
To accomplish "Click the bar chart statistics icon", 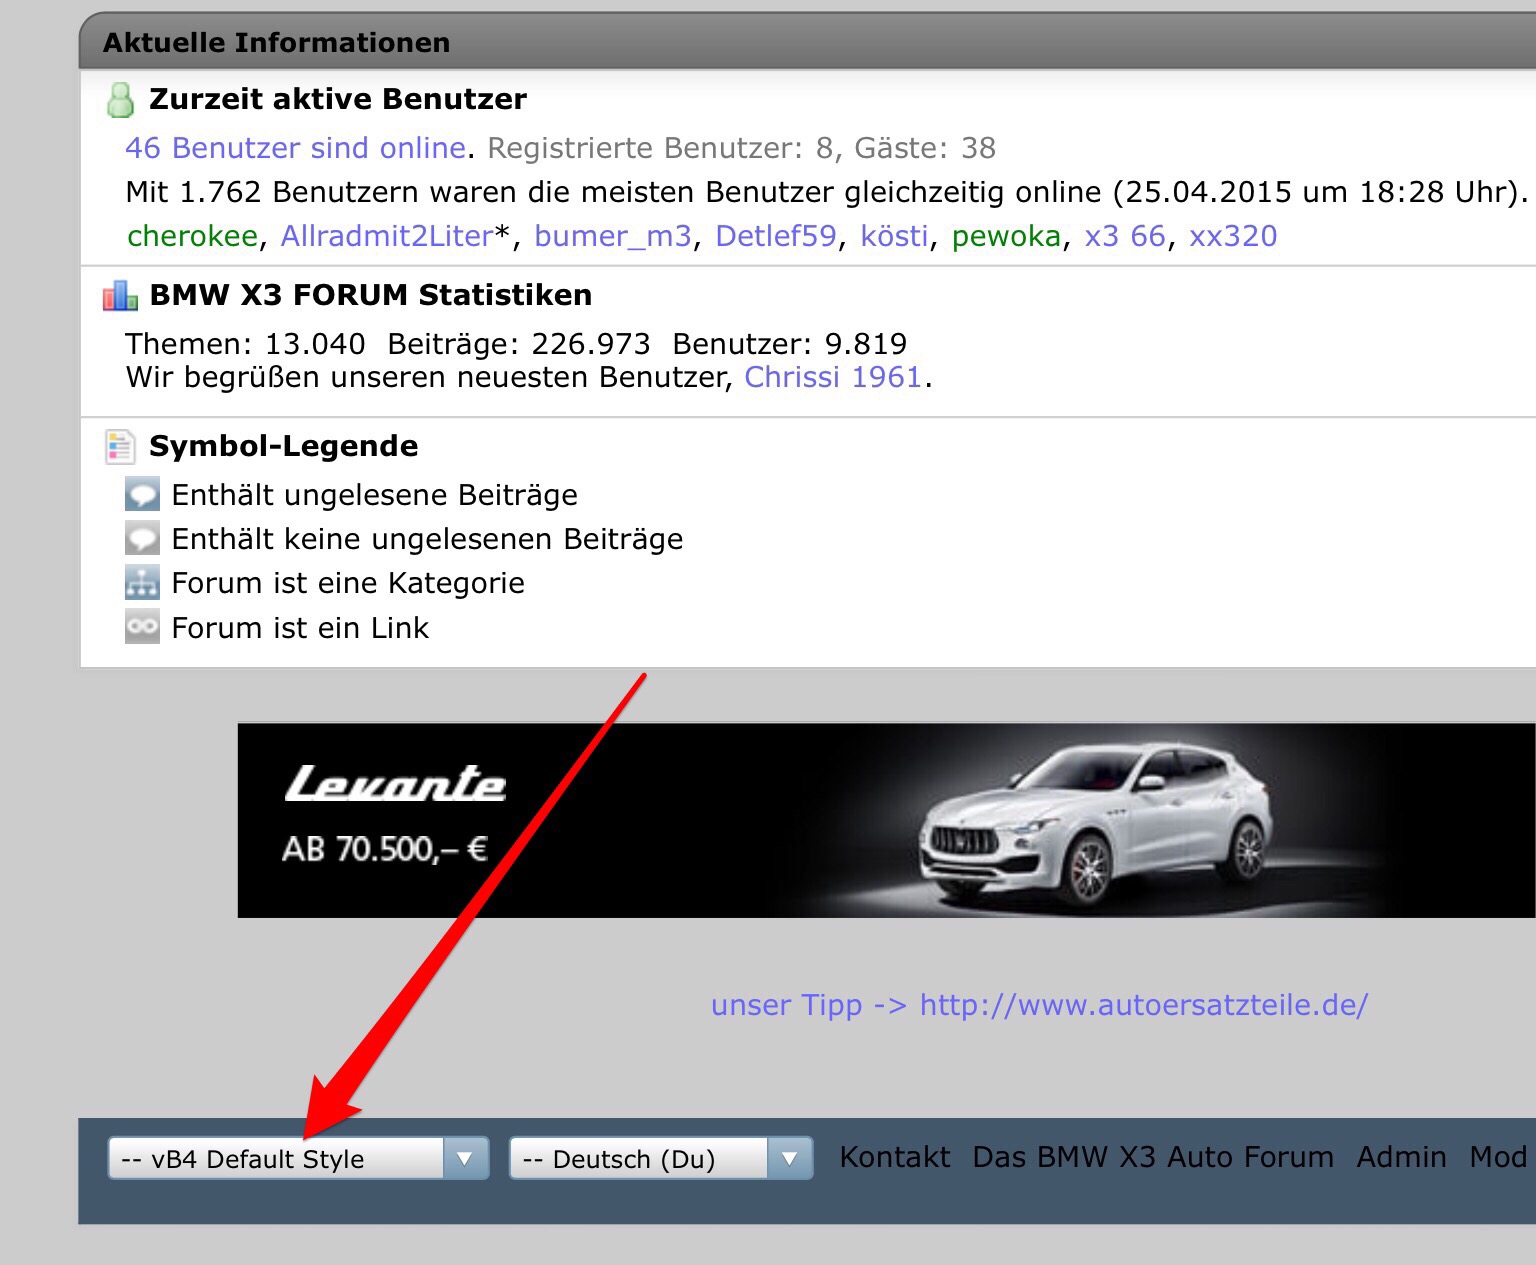I will (120, 296).
